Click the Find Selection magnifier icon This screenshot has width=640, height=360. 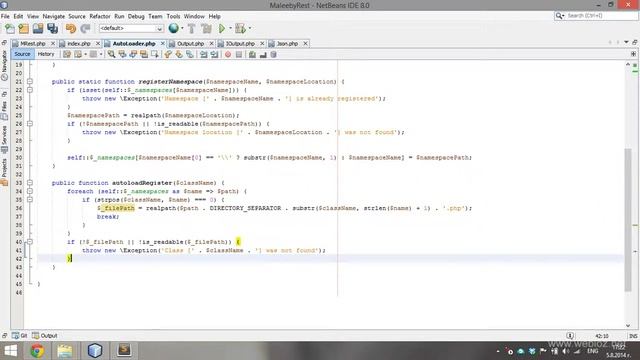coord(111,54)
